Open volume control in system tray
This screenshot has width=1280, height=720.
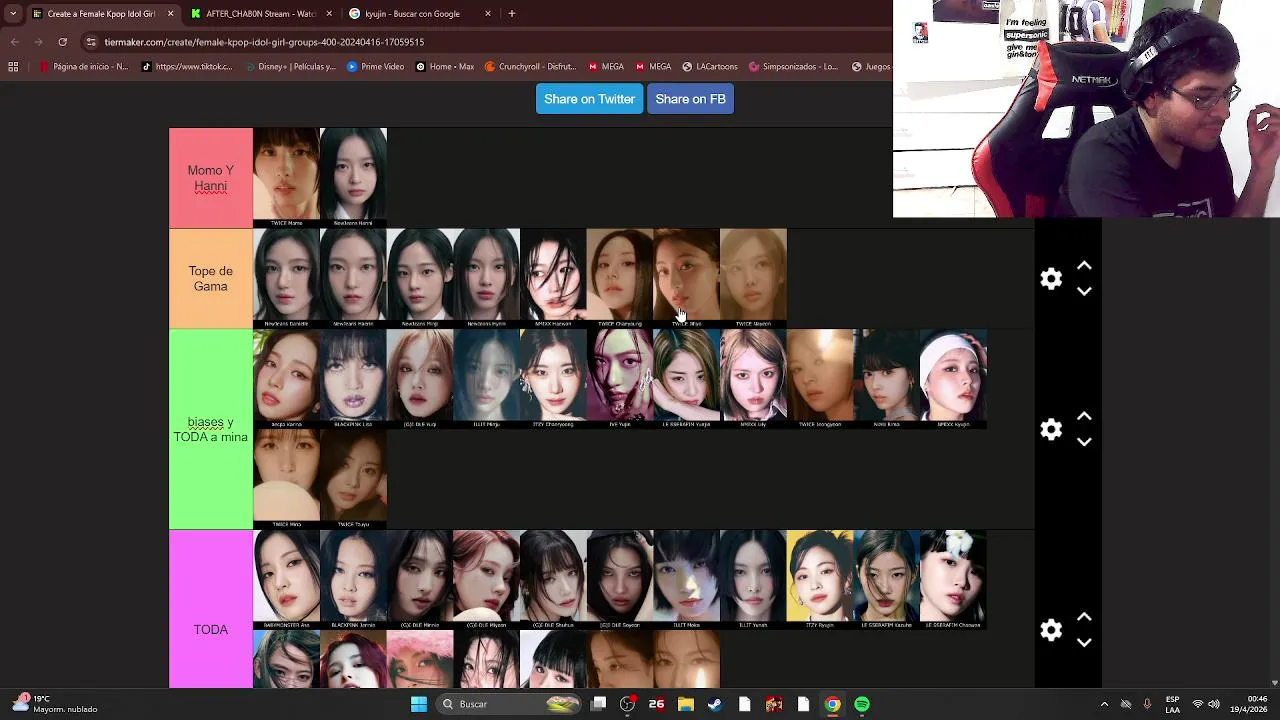[1213, 704]
